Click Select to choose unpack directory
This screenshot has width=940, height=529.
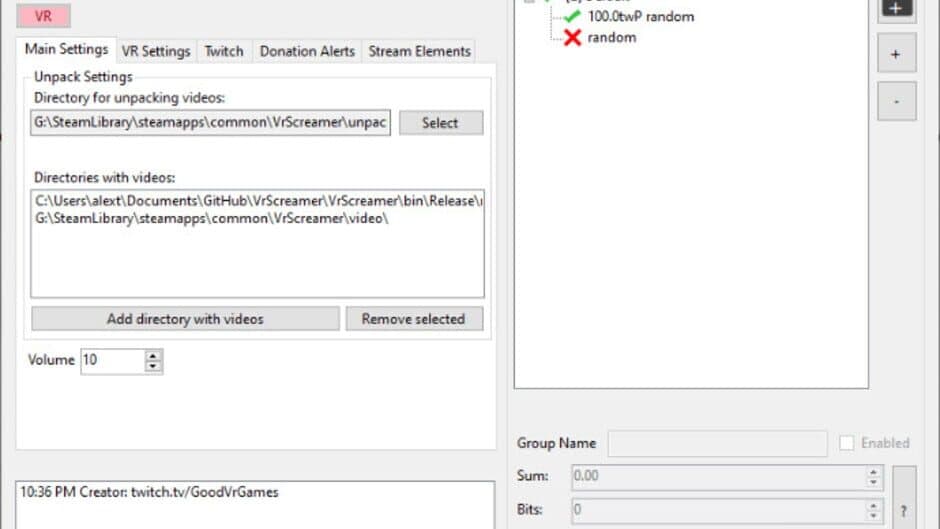pos(441,123)
